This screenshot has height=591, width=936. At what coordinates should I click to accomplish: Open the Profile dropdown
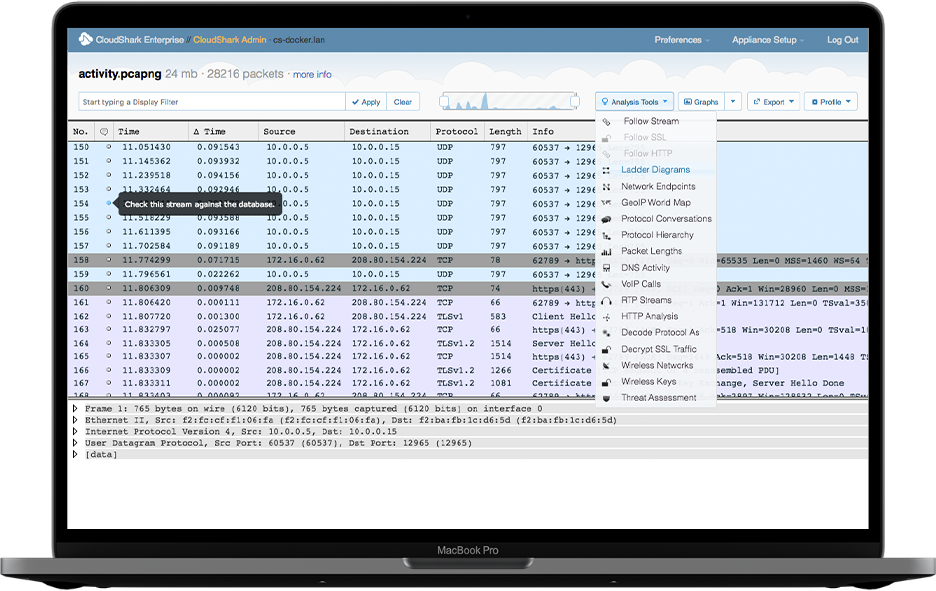pyautogui.click(x=831, y=102)
